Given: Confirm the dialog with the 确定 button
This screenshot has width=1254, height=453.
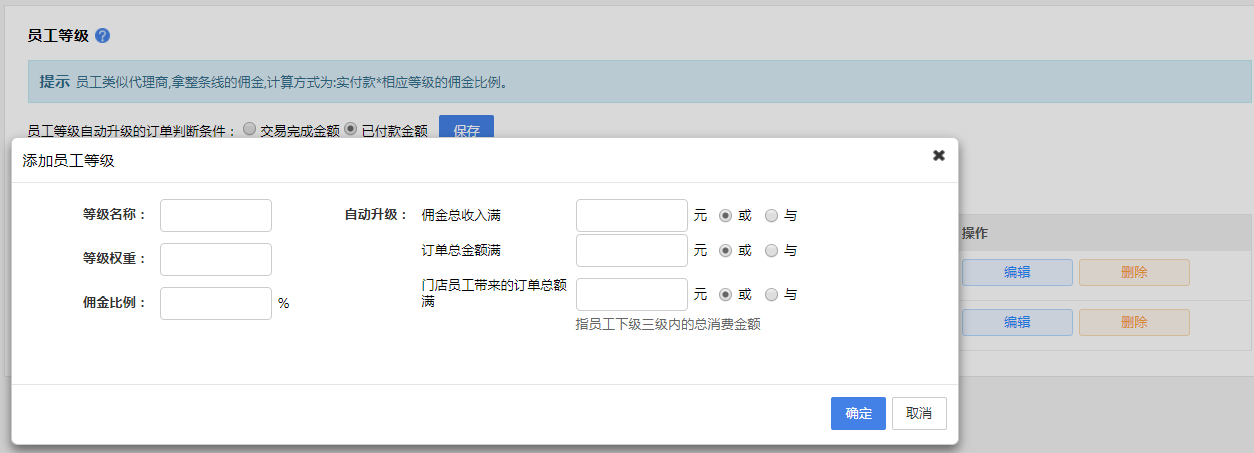Looking at the screenshot, I should pyautogui.click(x=858, y=413).
